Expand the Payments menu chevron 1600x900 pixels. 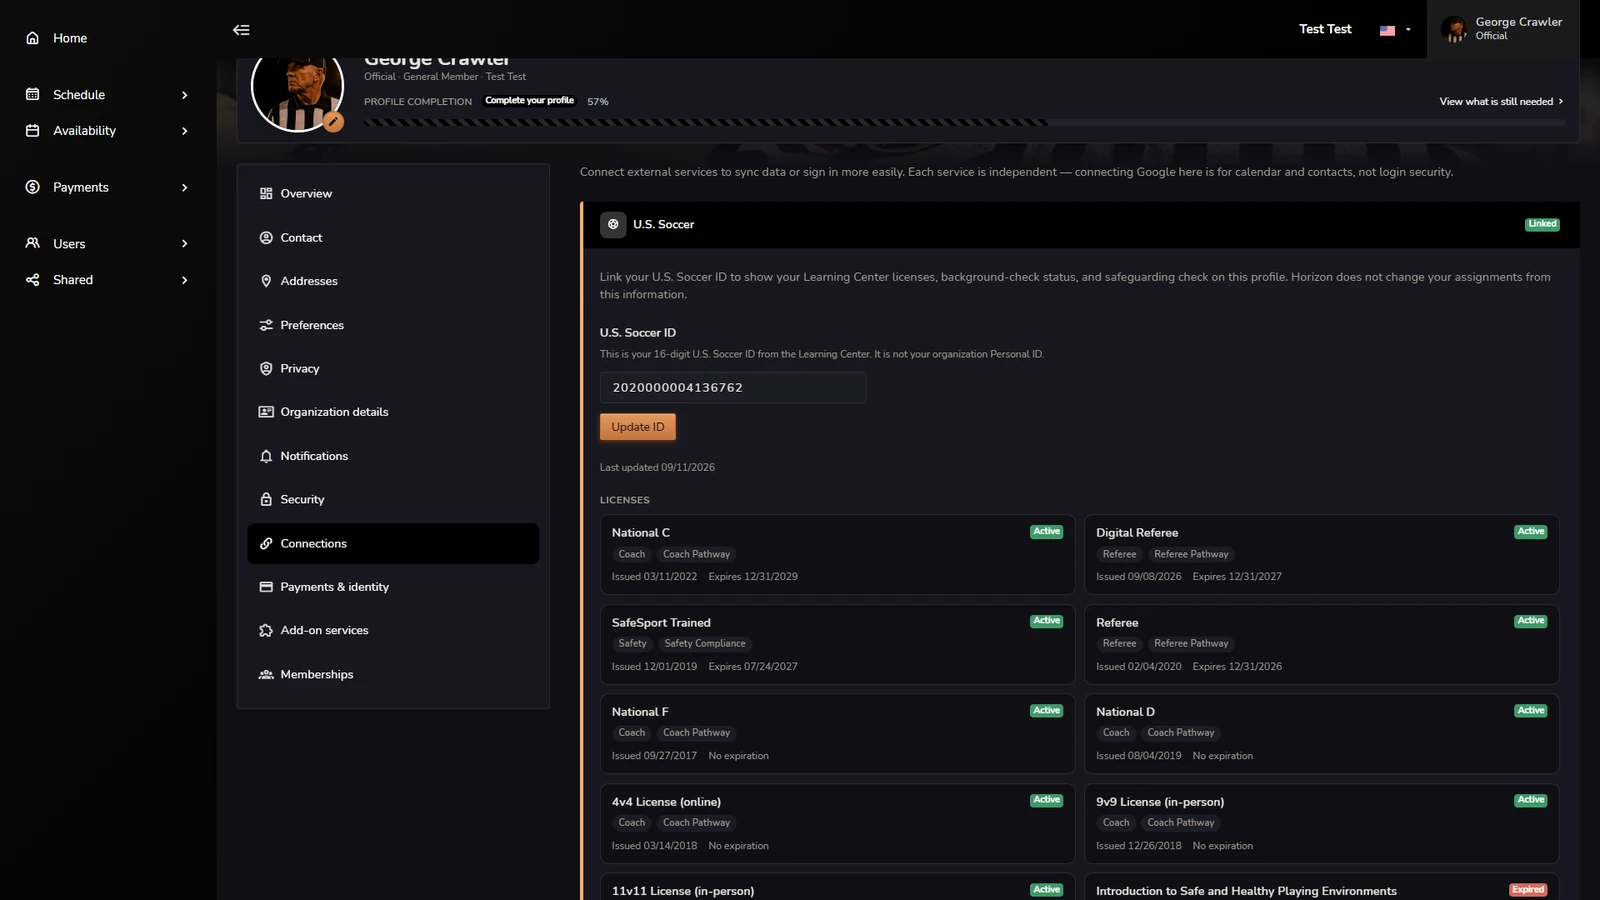coord(184,187)
